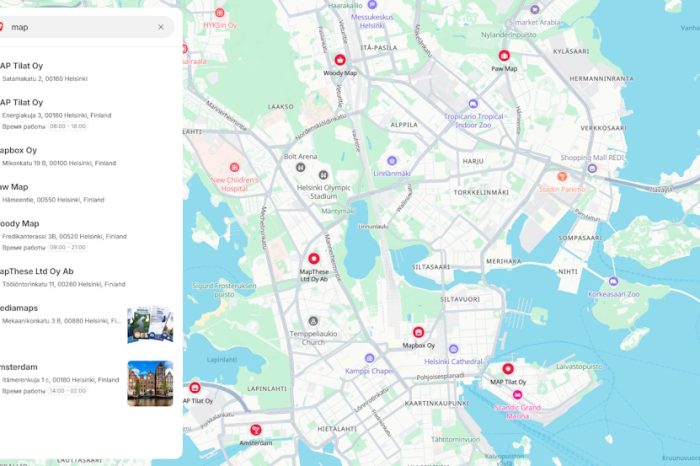Click the address "Töölöntorinkatu 11, 00260 Helsinki, Finland"
700x466 pixels.
64,284
